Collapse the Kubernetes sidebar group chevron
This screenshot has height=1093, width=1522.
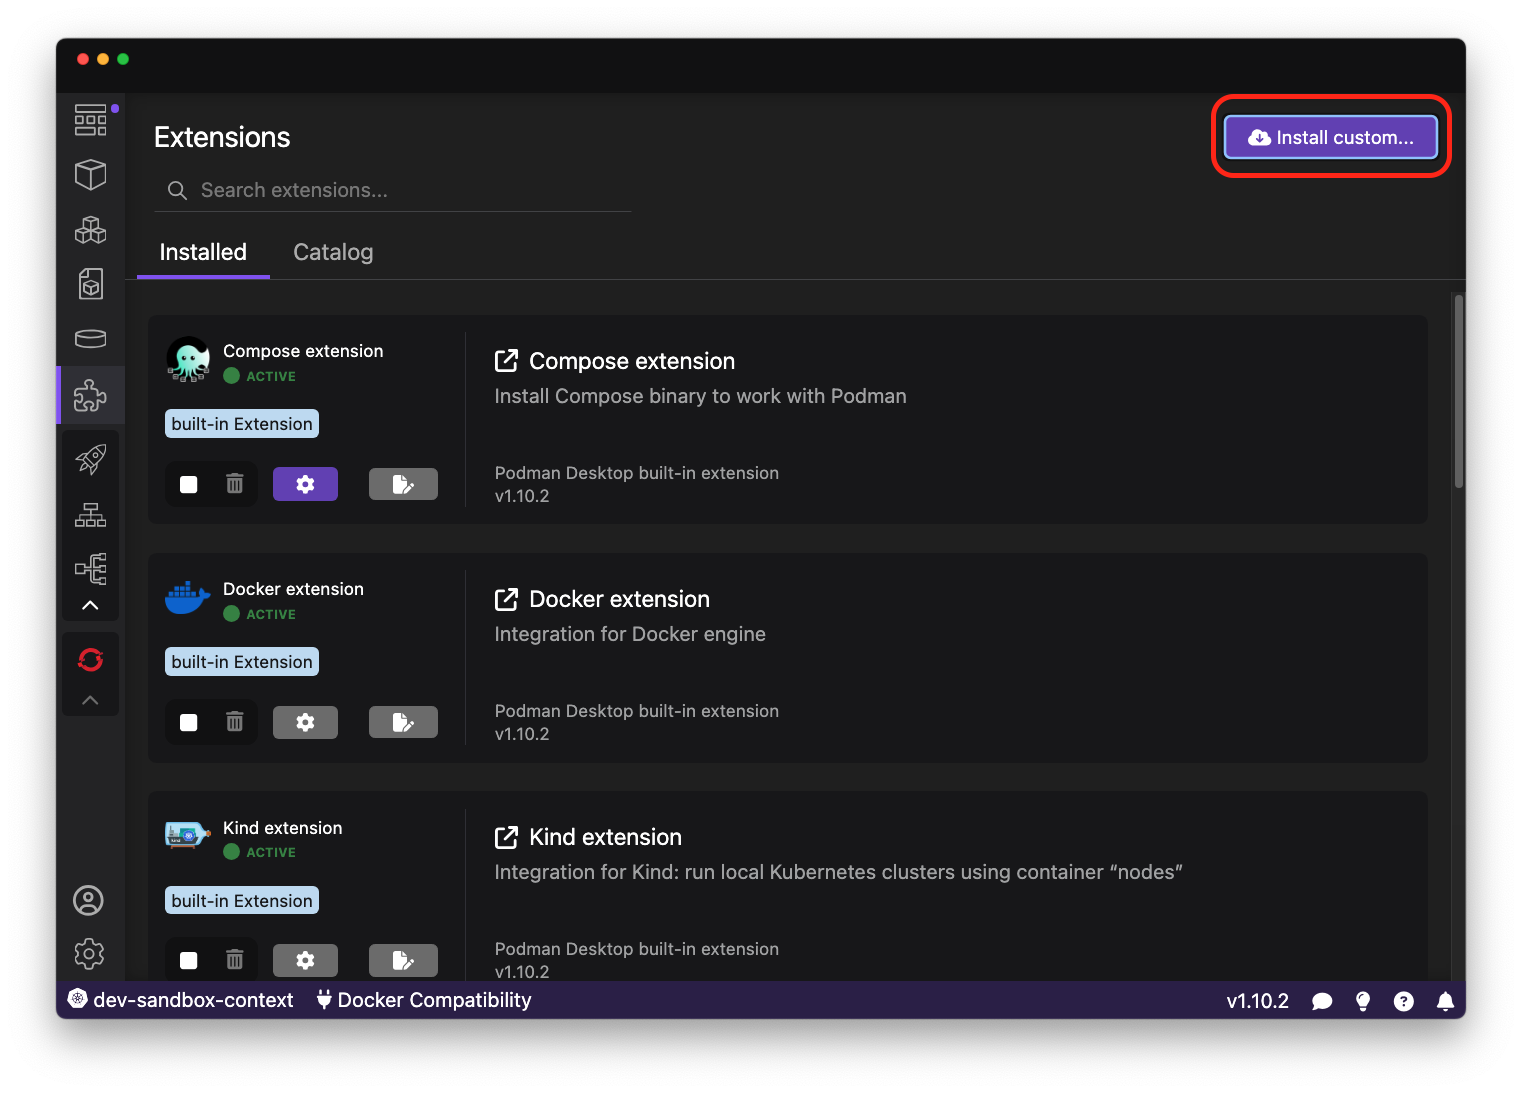click(90, 605)
